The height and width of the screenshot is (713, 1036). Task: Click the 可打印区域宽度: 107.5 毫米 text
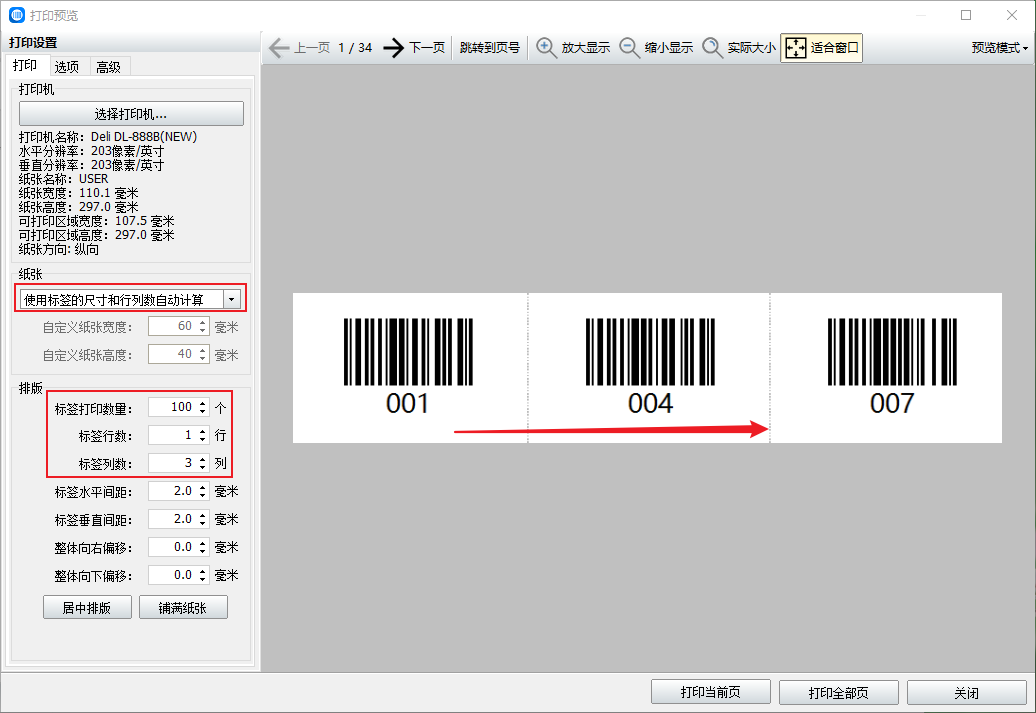coord(96,221)
